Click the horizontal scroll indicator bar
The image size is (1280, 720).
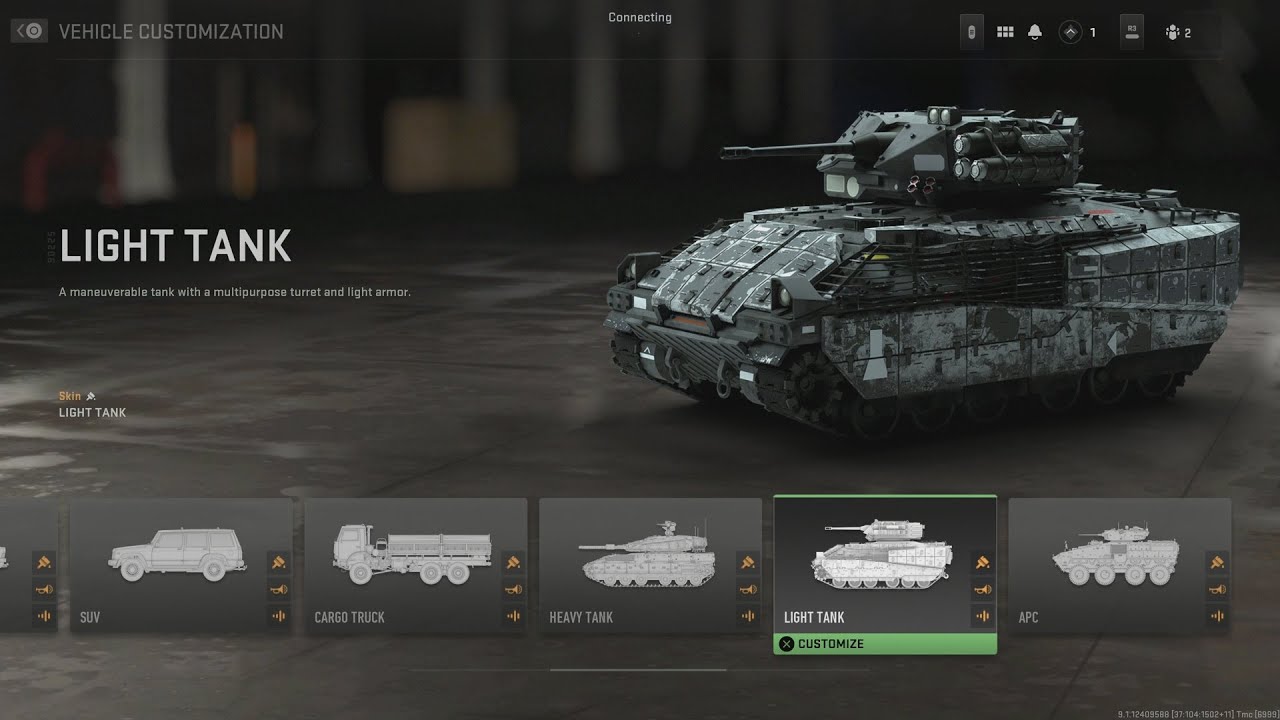pyautogui.click(x=638, y=669)
